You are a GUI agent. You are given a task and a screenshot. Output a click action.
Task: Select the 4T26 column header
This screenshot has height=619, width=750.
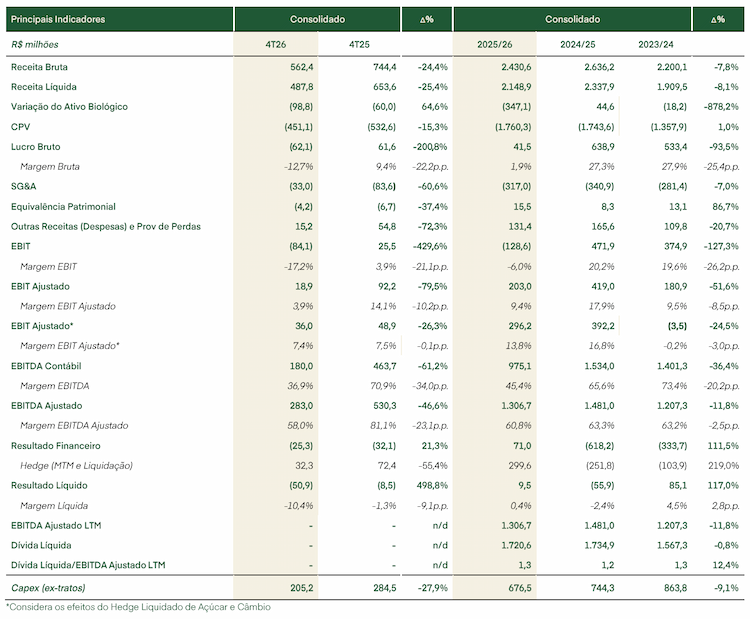(x=276, y=44)
